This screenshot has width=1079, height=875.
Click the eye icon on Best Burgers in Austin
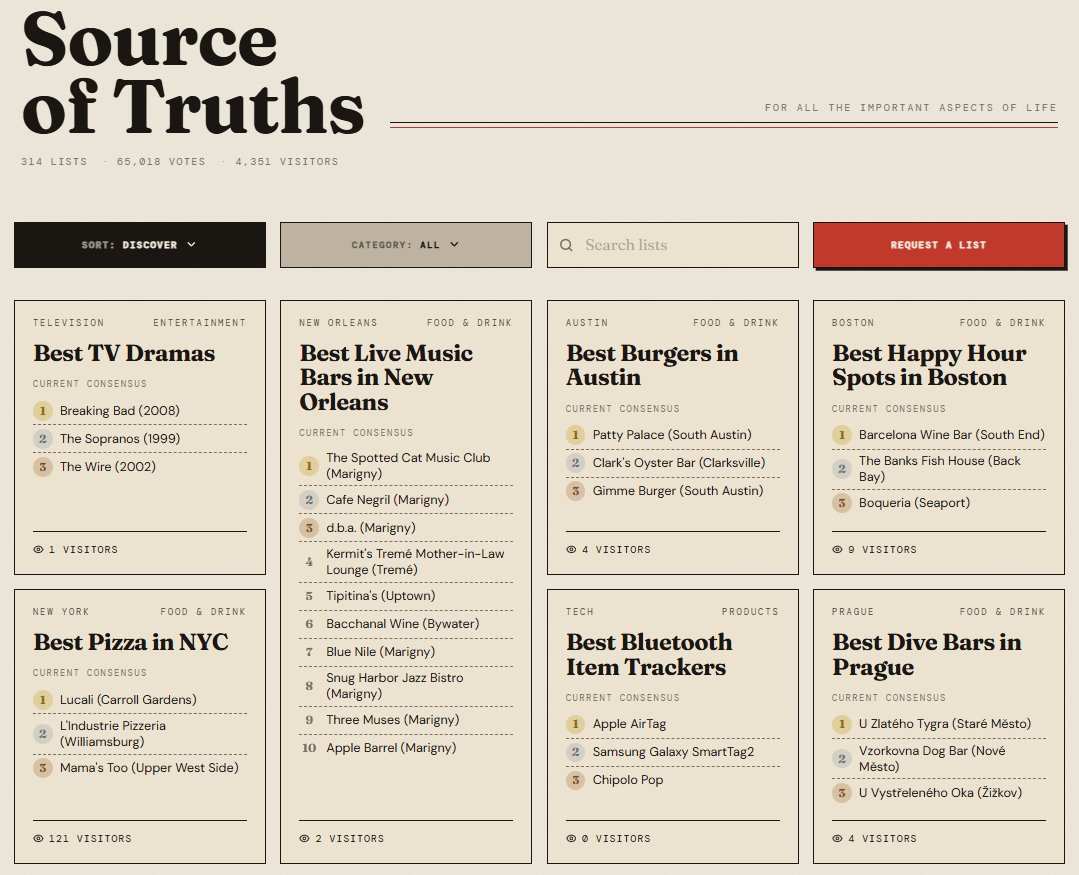571,550
